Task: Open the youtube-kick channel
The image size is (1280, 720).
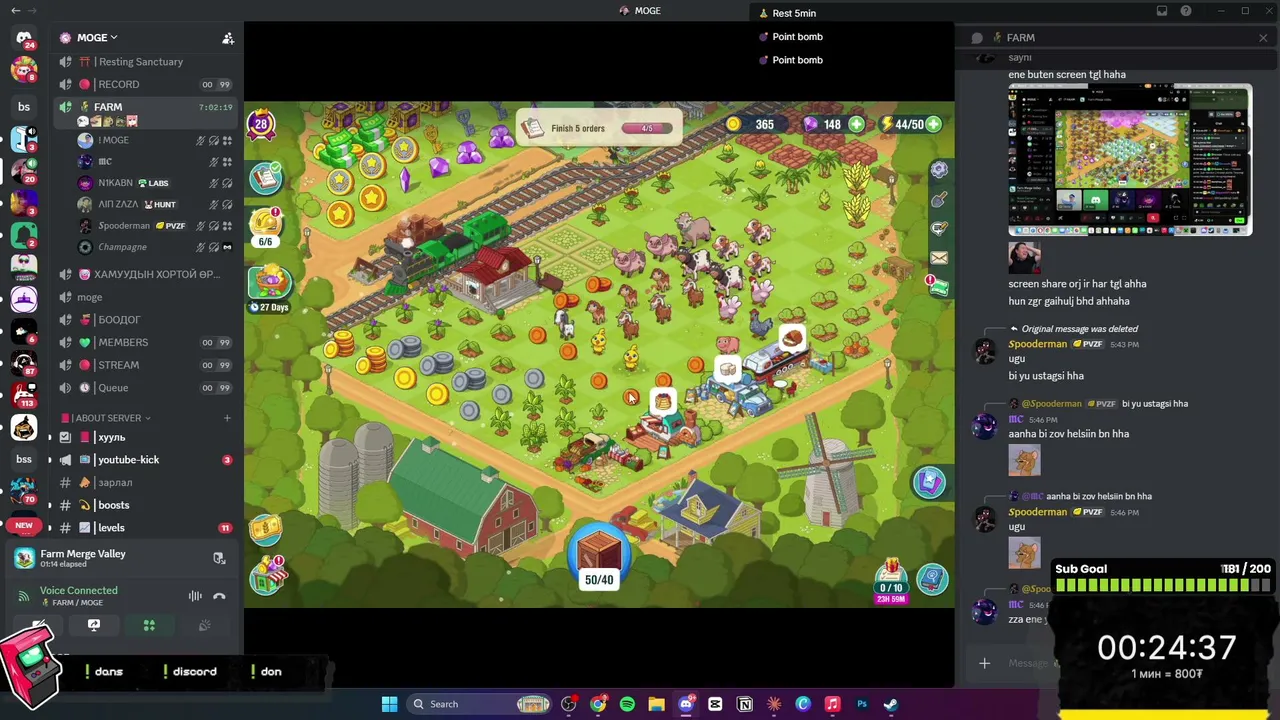Action: [x=146, y=460]
